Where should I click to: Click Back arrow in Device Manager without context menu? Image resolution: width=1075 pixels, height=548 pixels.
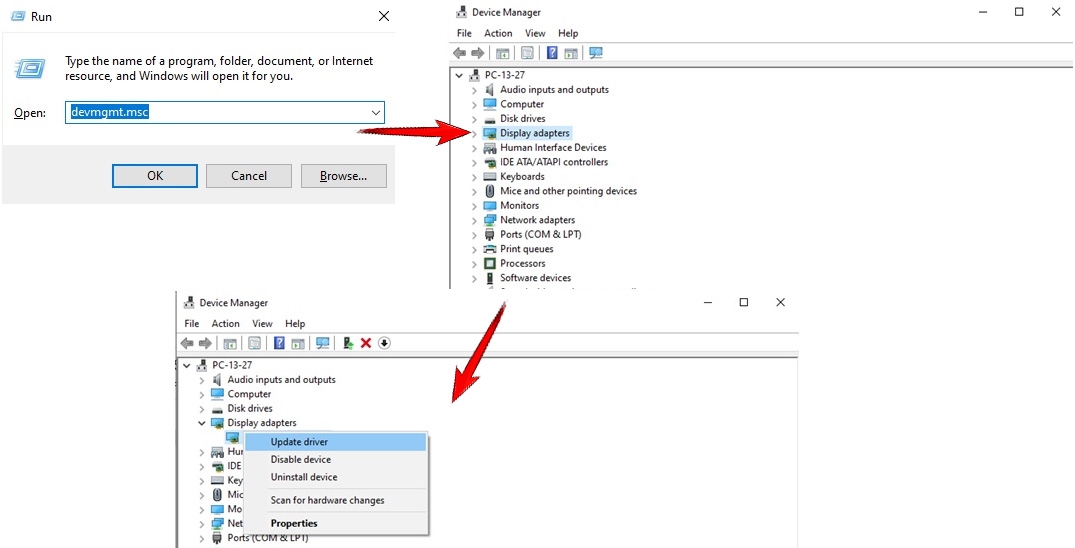(460, 53)
